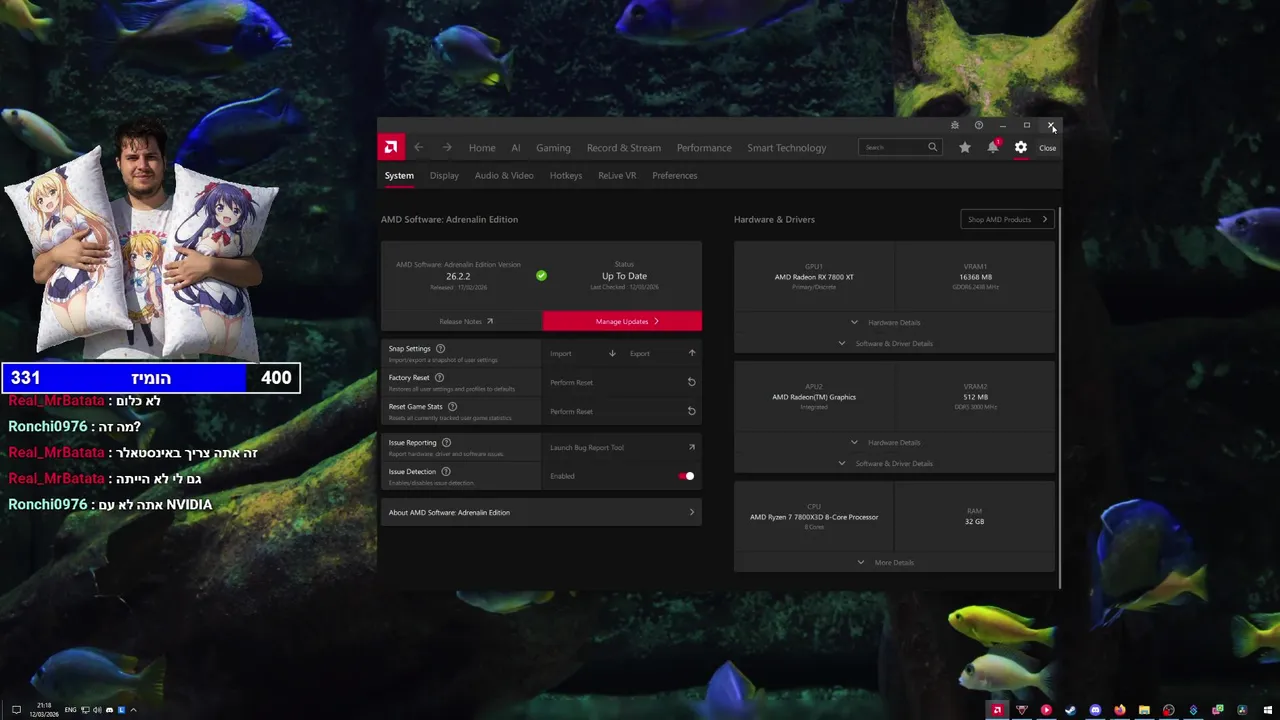Go back with the left arrow
The image size is (1280, 720).
tap(419, 147)
